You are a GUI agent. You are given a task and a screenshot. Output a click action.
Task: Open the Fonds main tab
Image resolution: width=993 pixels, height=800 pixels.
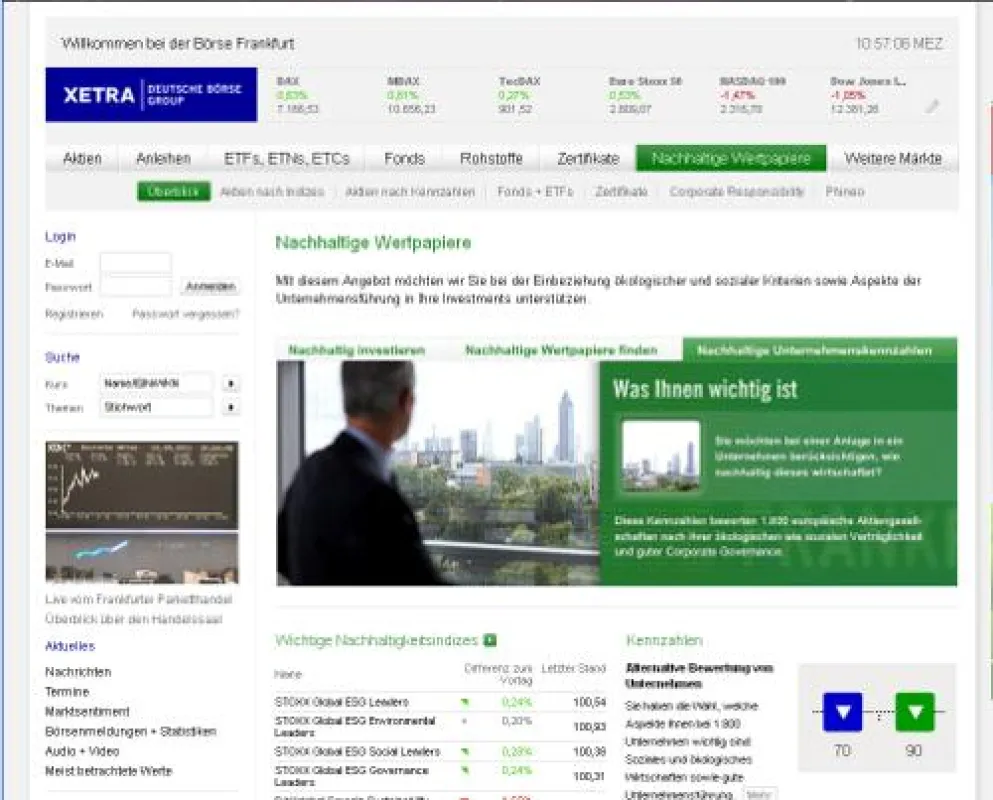404,158
